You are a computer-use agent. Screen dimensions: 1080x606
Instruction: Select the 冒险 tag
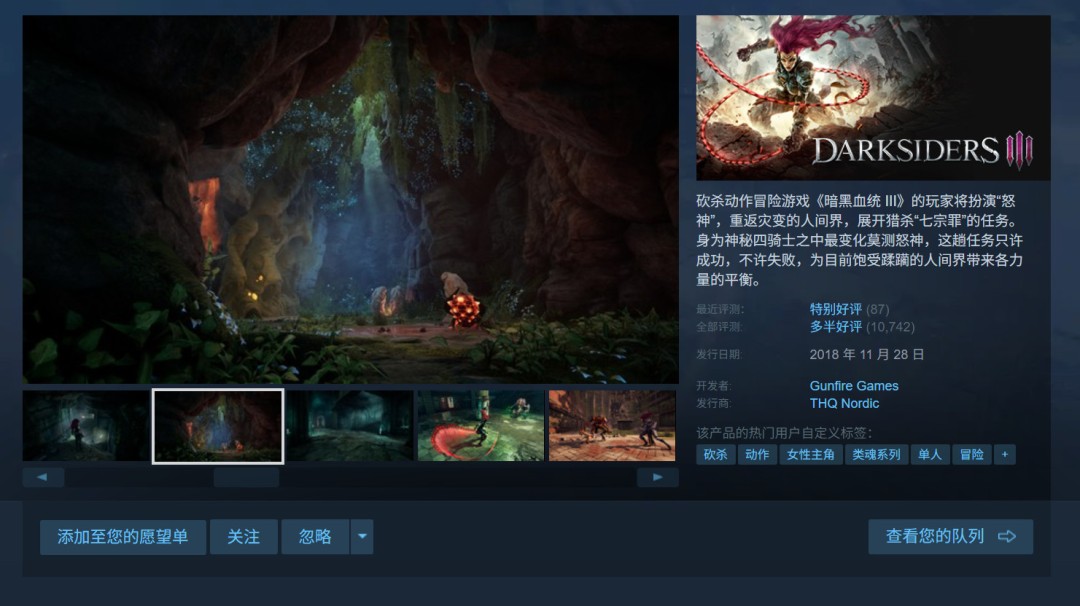pos(972,454)
